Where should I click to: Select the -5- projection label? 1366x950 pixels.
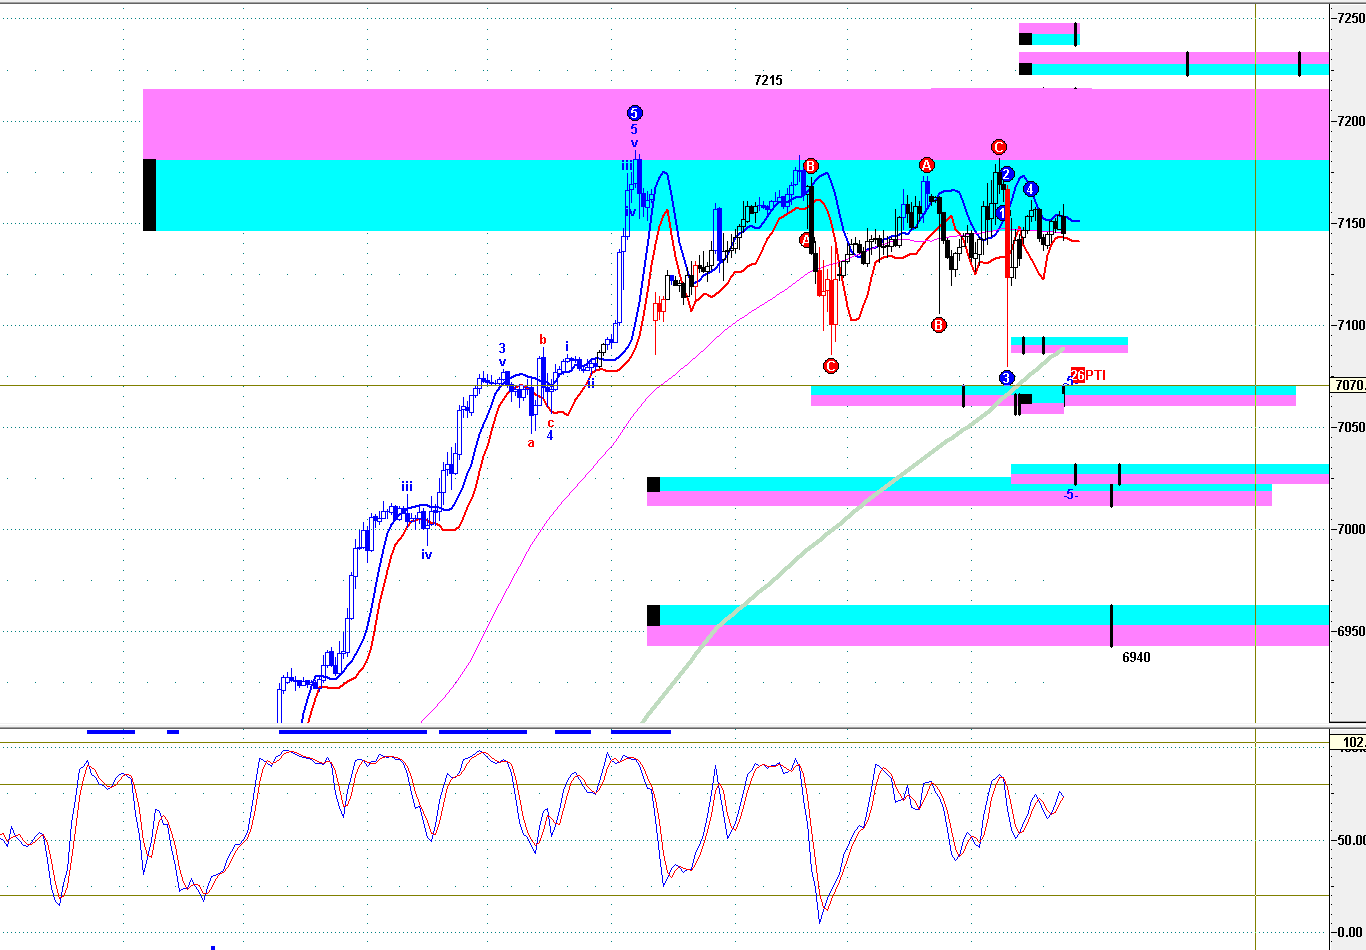coord(1070,495)
